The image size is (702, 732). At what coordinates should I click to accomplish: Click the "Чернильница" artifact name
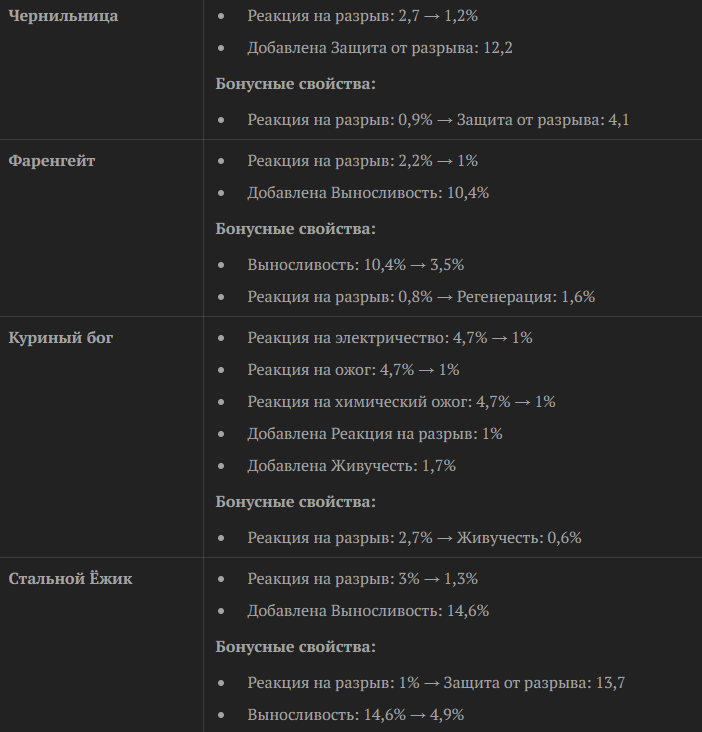[x=63, y=16]
